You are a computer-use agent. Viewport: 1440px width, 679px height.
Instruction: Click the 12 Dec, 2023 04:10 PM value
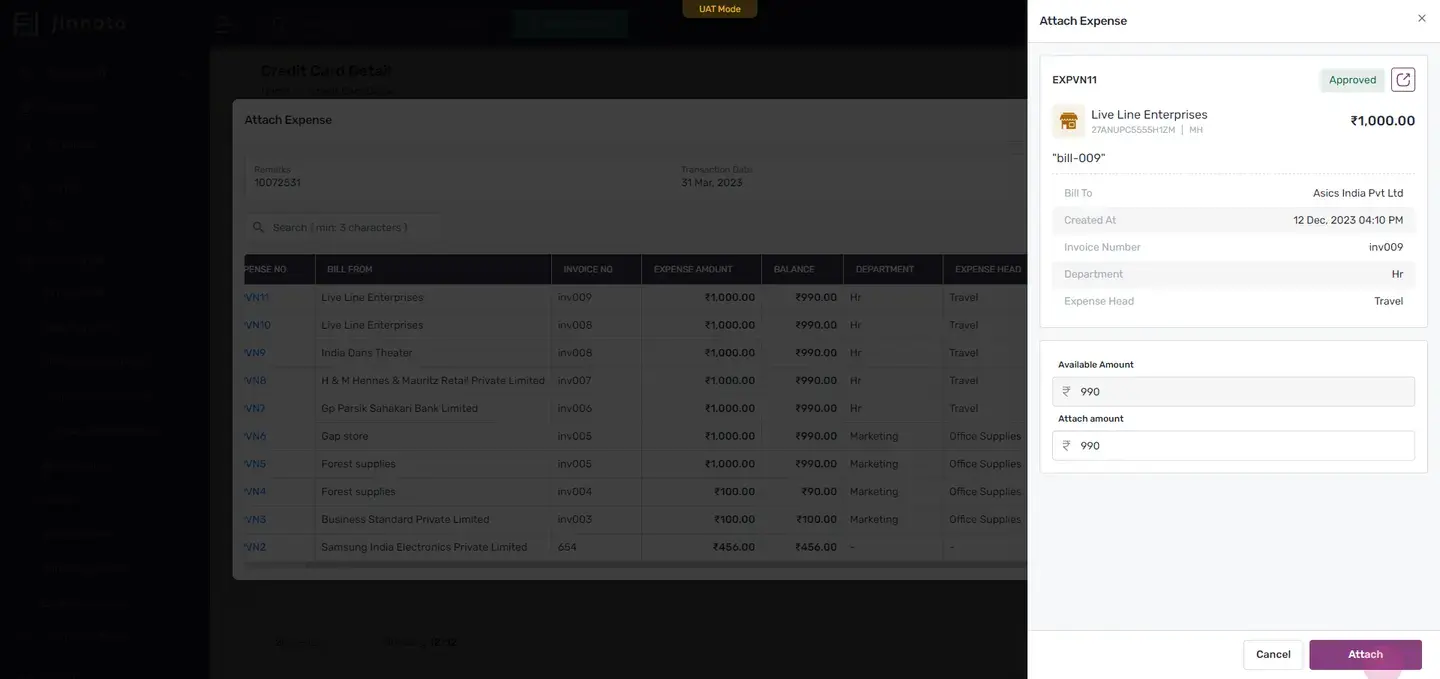pyautogui.click(x=1348, y=221)
